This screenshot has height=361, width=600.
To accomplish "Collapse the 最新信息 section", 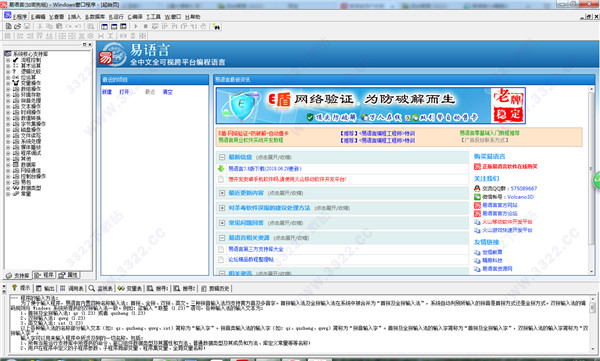I will coord(222,157).
